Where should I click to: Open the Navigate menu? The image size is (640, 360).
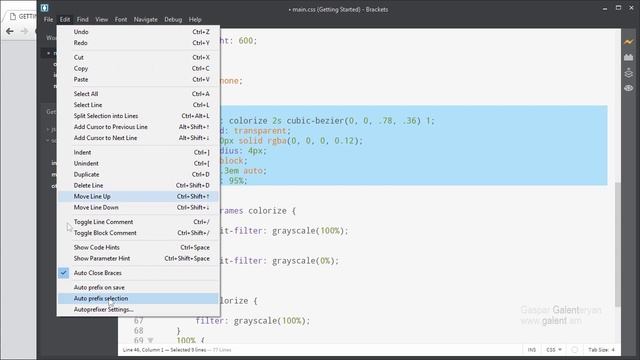146,19
